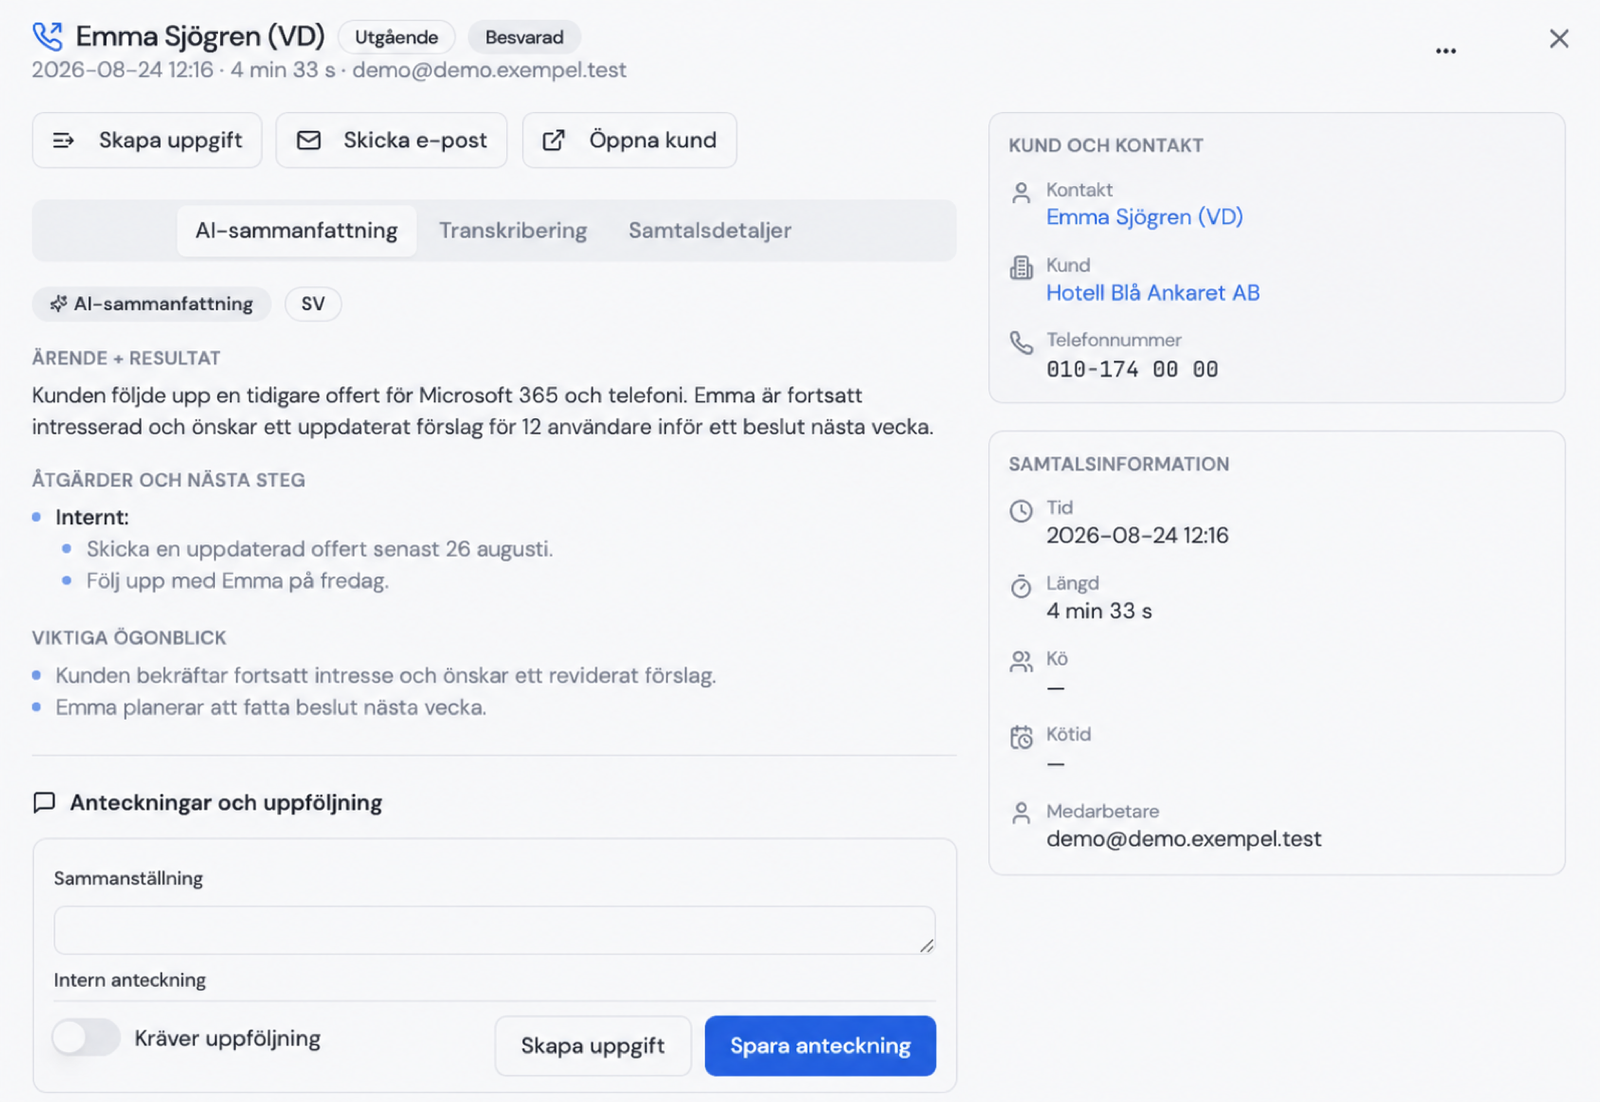Click the SAMTALSINFORMATION card heading
Viewport: 1600px width, 1102px height.
coord(1119,464)
